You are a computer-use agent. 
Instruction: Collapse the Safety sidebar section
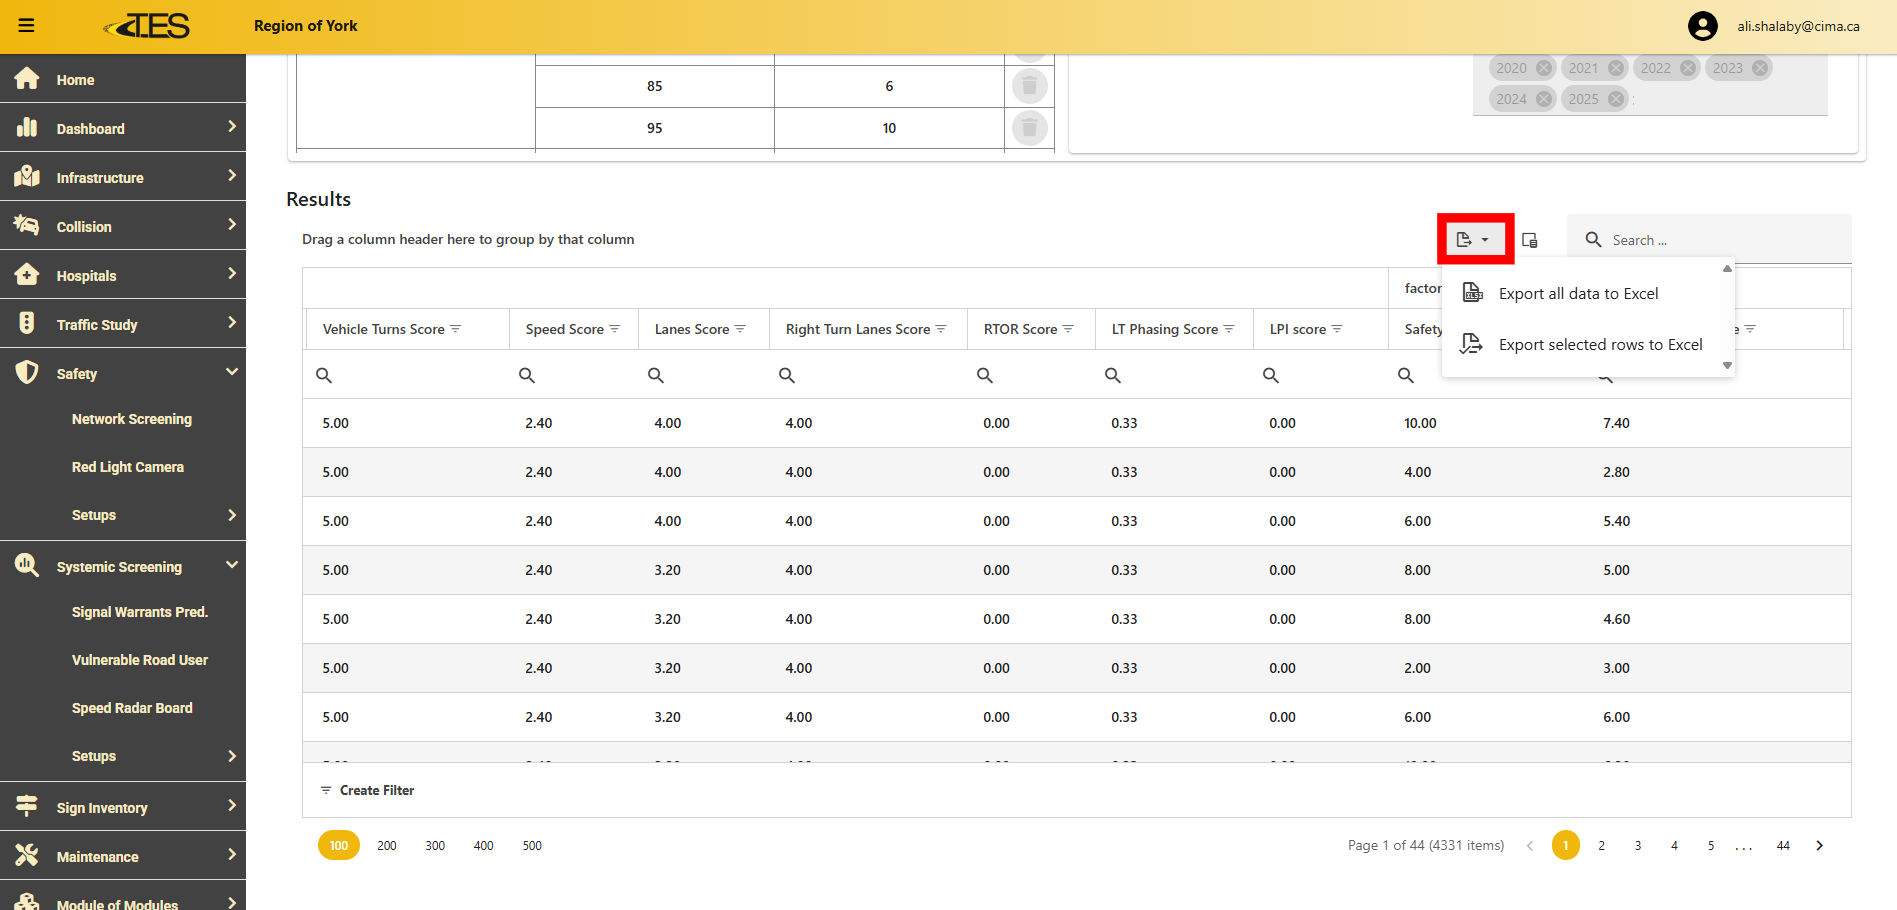122,373
